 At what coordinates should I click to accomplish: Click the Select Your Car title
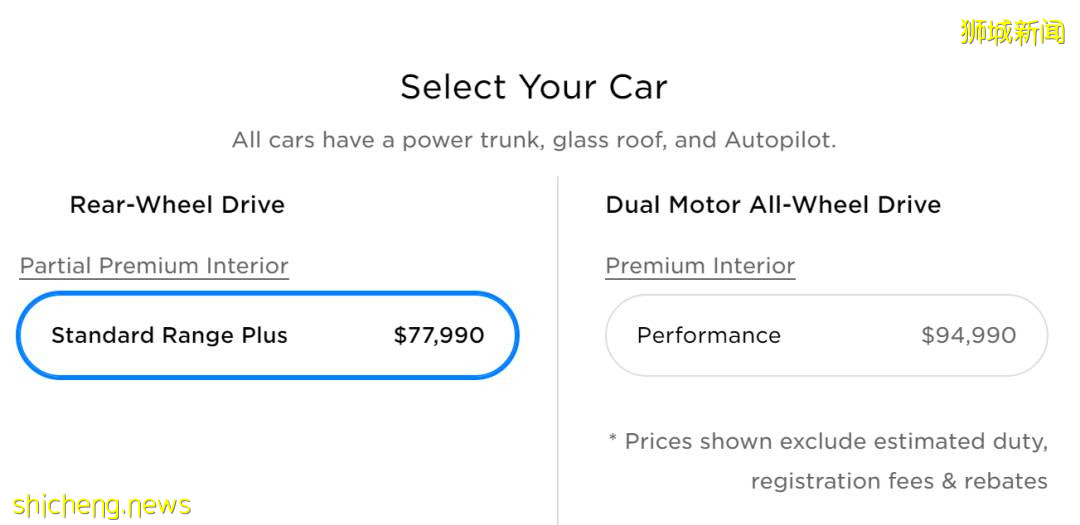tap(533, 87)
